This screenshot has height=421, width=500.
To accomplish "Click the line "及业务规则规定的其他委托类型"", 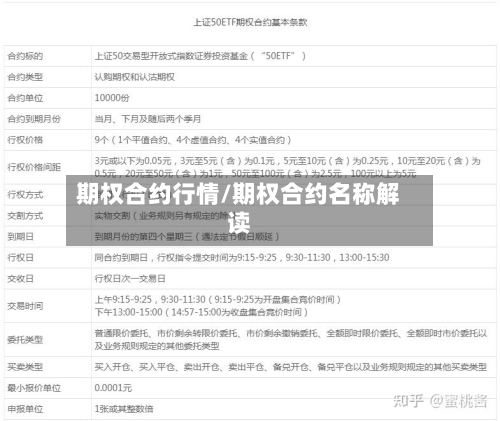I will pyautogui.click(x=157, y=346).
